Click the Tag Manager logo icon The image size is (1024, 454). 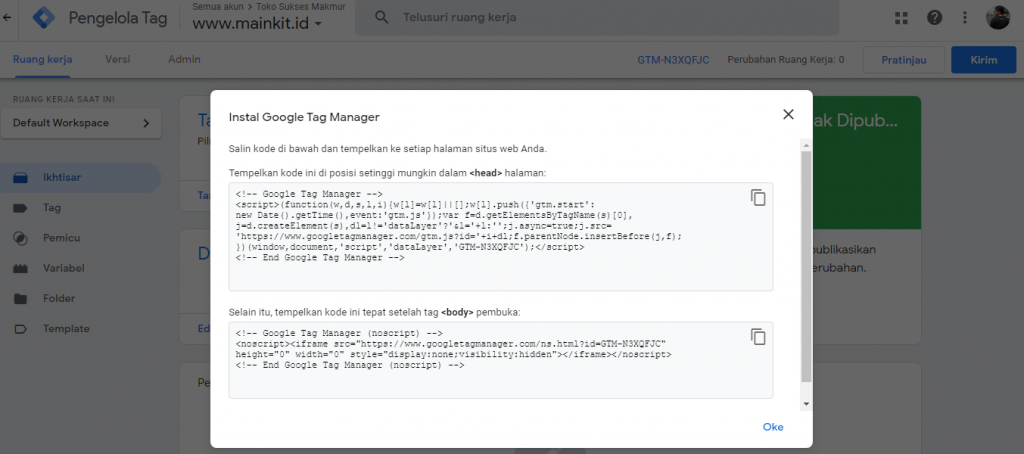pos(44,18)
